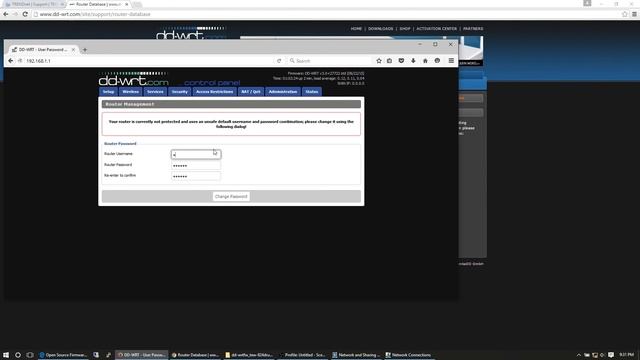Focus the Router Username field
640x360 pixels.
(196, 154)
